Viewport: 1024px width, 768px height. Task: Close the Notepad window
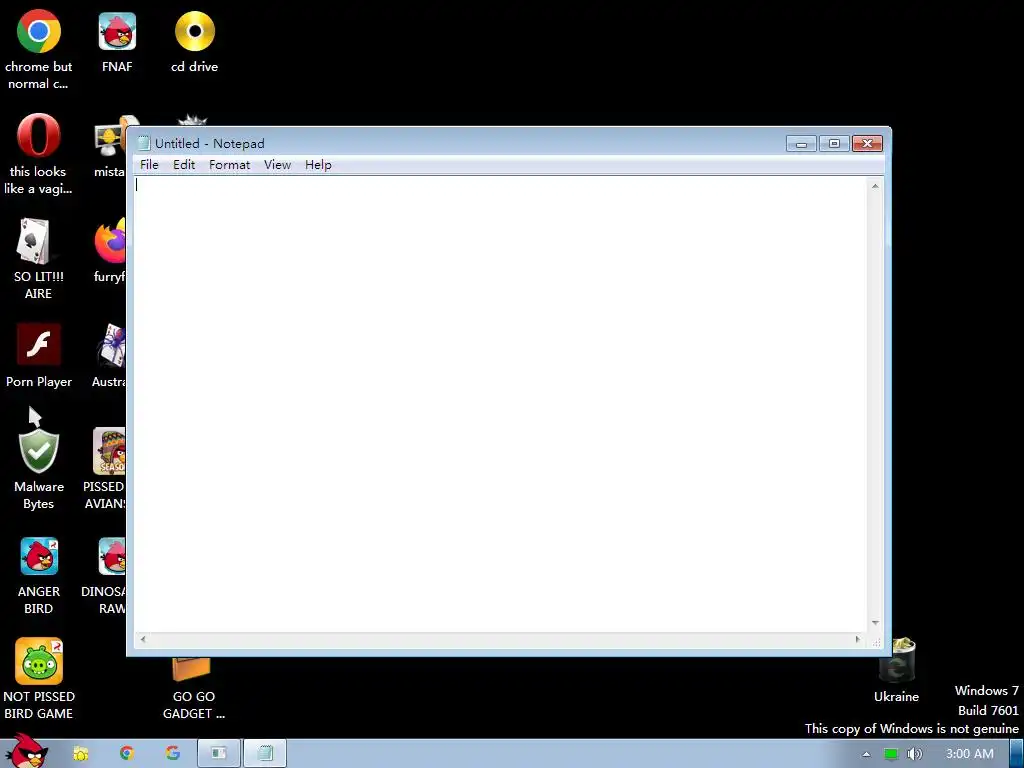tap(867, 144)
